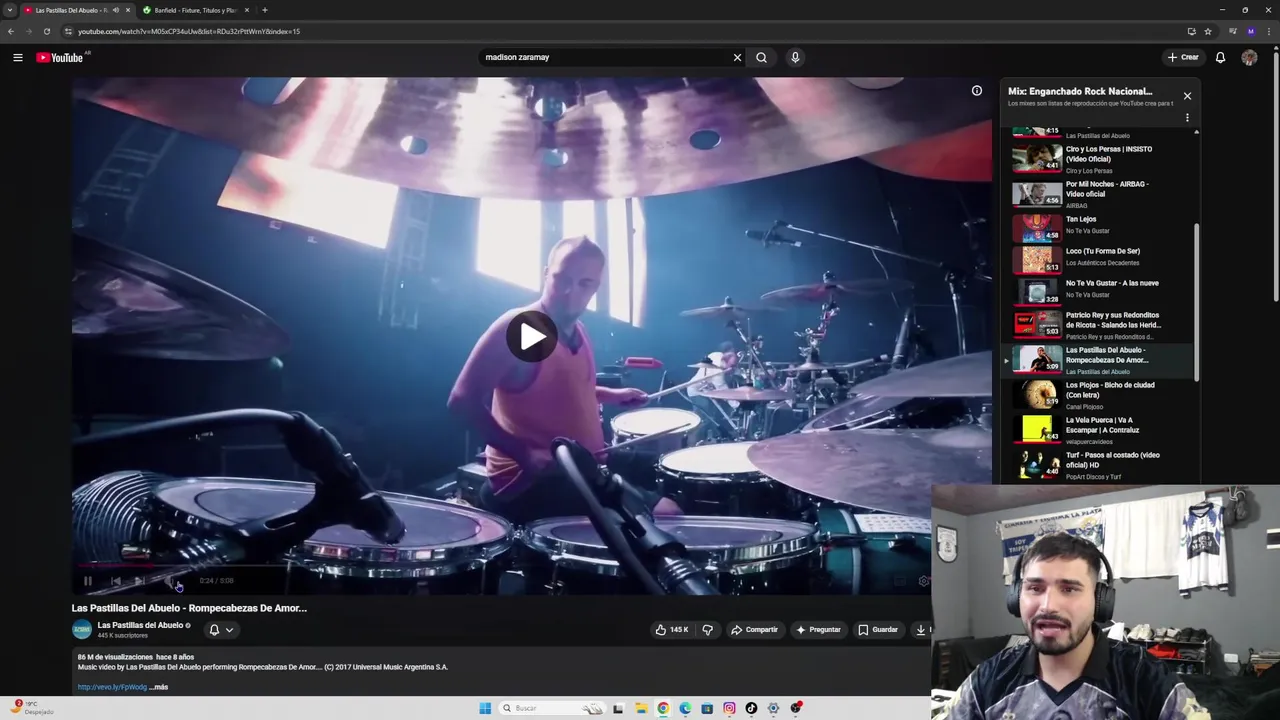Open Chrome media controls icon
This screenshot has height=720, width=1280.
pos(1232,31)
